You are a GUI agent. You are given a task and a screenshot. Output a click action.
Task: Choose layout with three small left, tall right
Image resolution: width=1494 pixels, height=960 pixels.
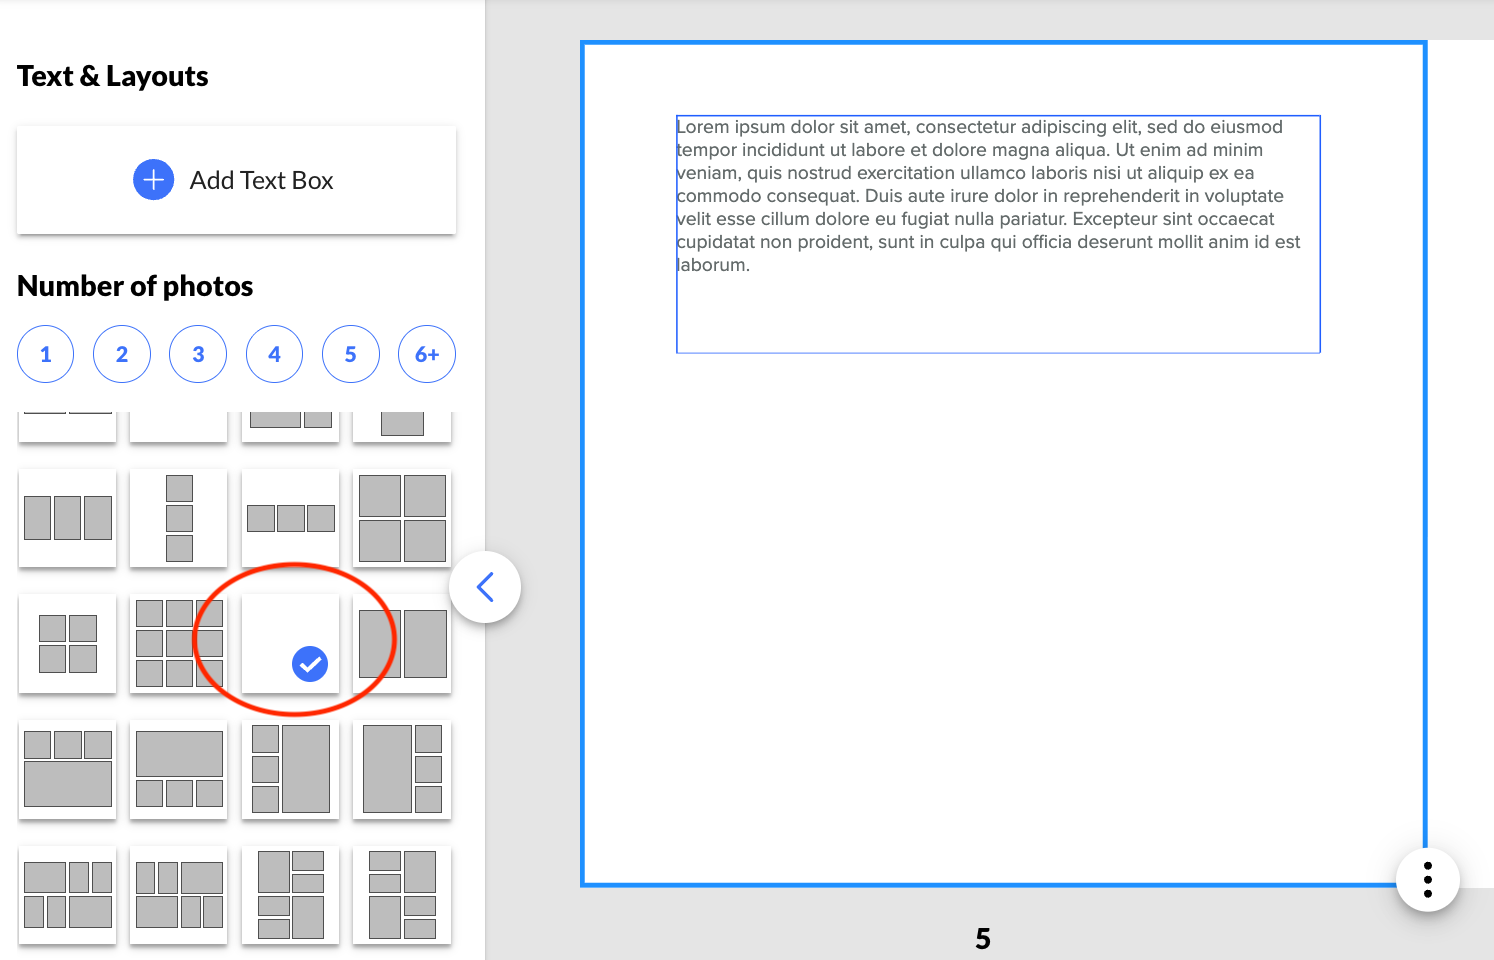(291, 769)
